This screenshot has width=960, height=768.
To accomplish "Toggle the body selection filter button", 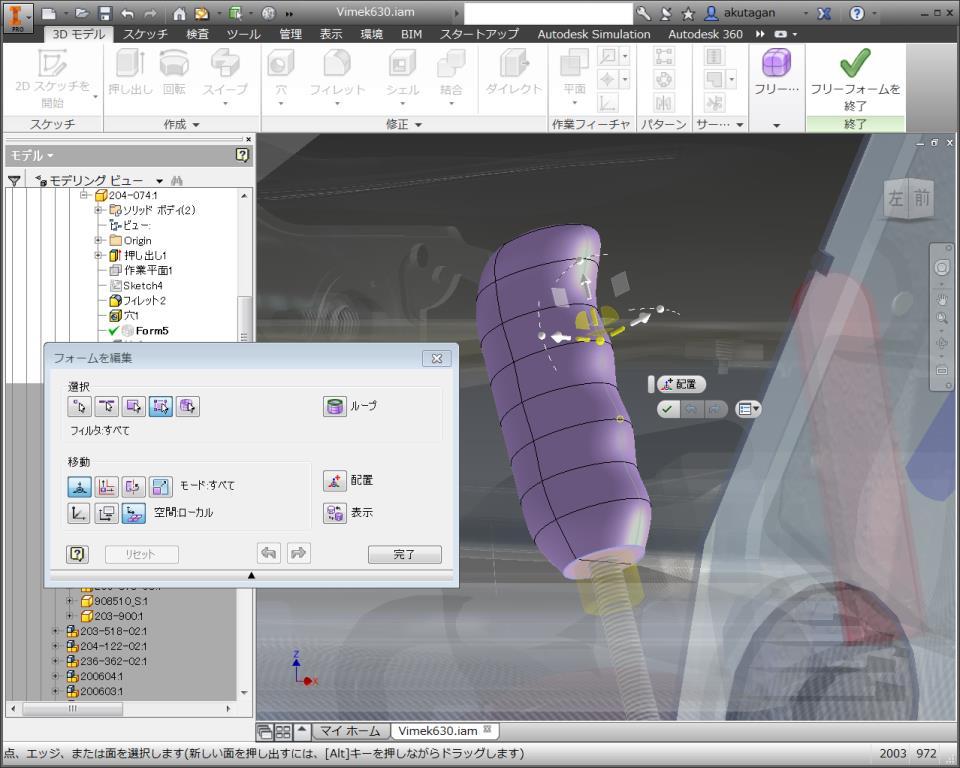I will click(188, 406).
